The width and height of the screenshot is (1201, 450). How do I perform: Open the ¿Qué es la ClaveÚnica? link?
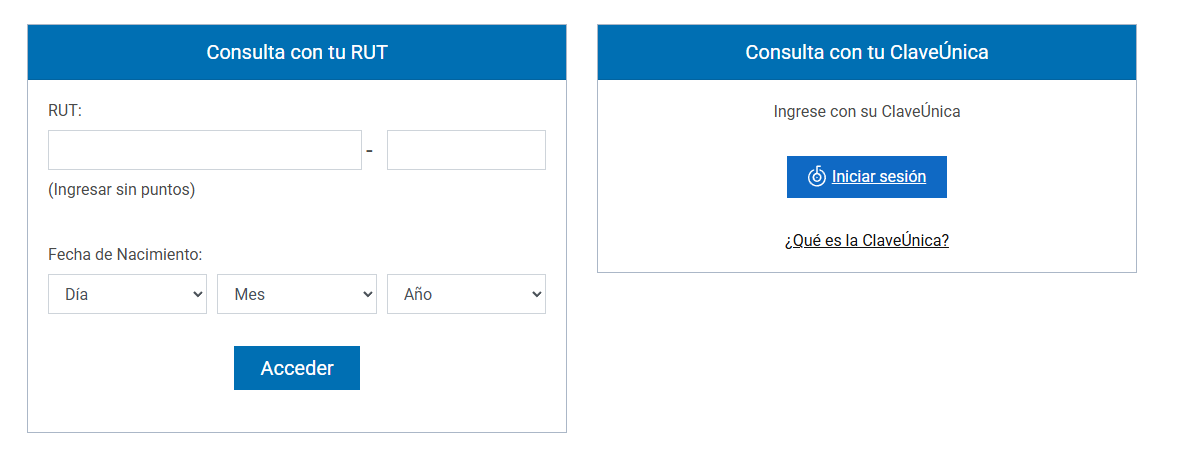point(867,241)
